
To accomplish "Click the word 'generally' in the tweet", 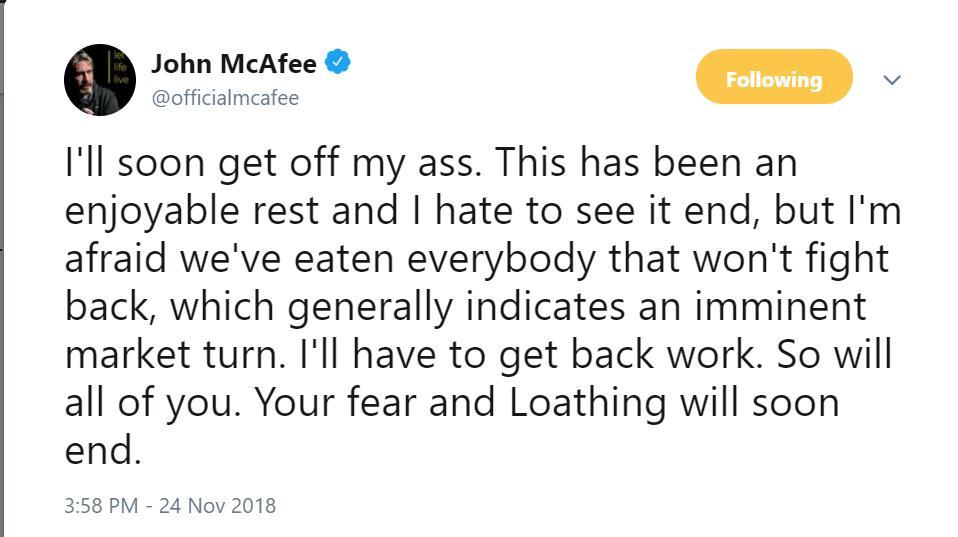I will (x=370, y=309).
